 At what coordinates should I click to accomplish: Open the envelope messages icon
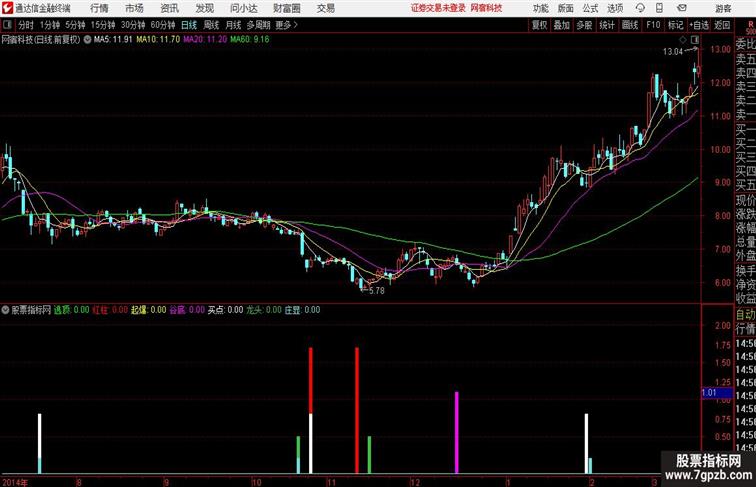682,8
